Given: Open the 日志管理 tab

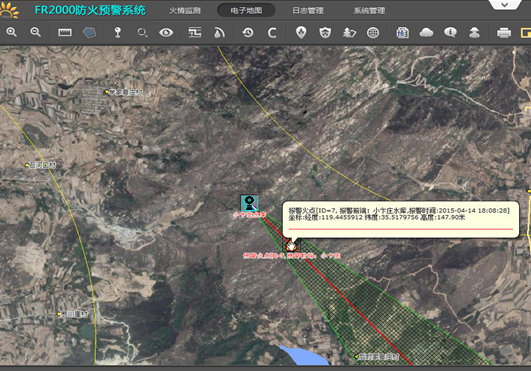Looking at the screenshot, I should [308, 11].
